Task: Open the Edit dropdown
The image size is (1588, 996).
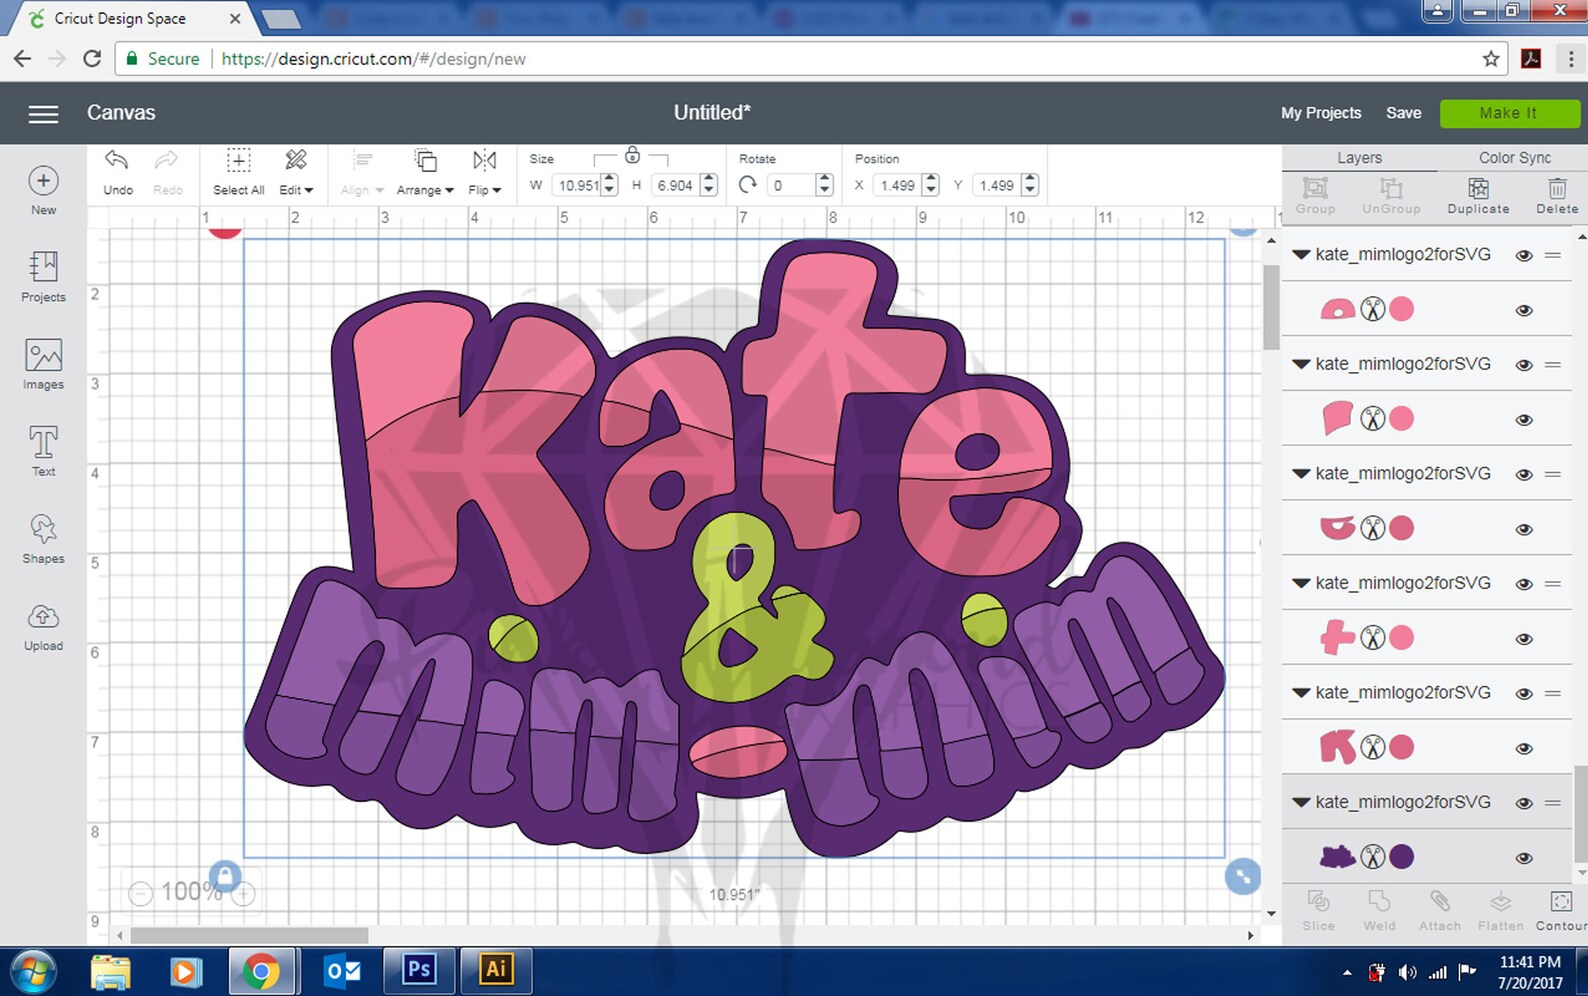Action: 296,172
